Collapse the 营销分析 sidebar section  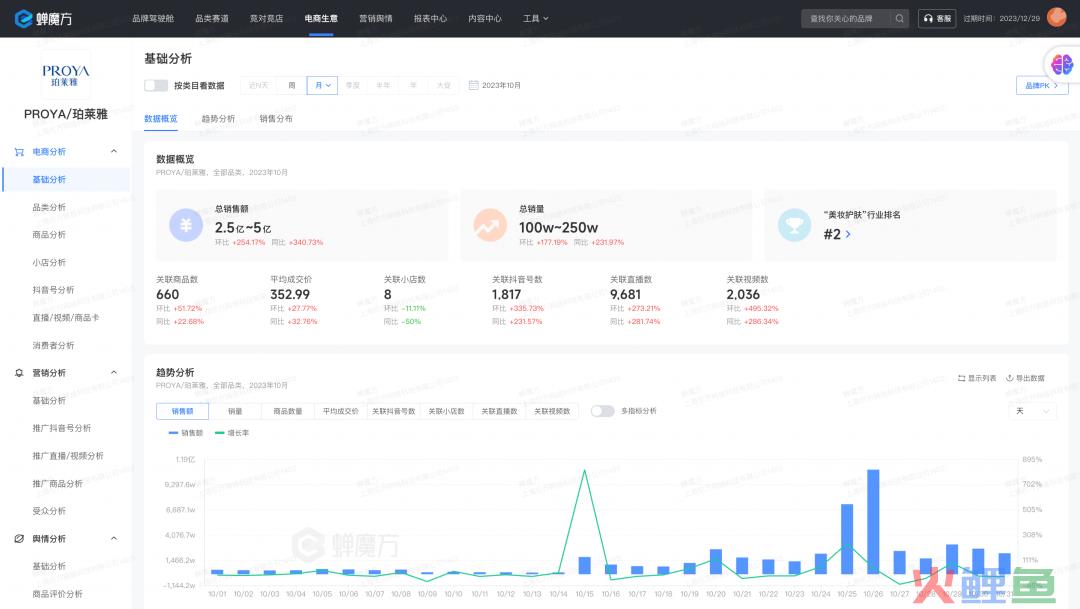[114, 373]
